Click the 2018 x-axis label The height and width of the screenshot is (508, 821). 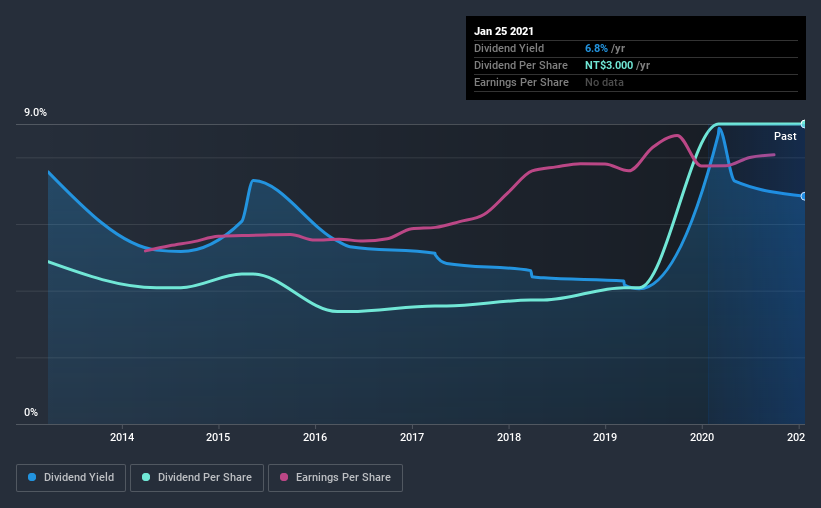coord(508,437)
